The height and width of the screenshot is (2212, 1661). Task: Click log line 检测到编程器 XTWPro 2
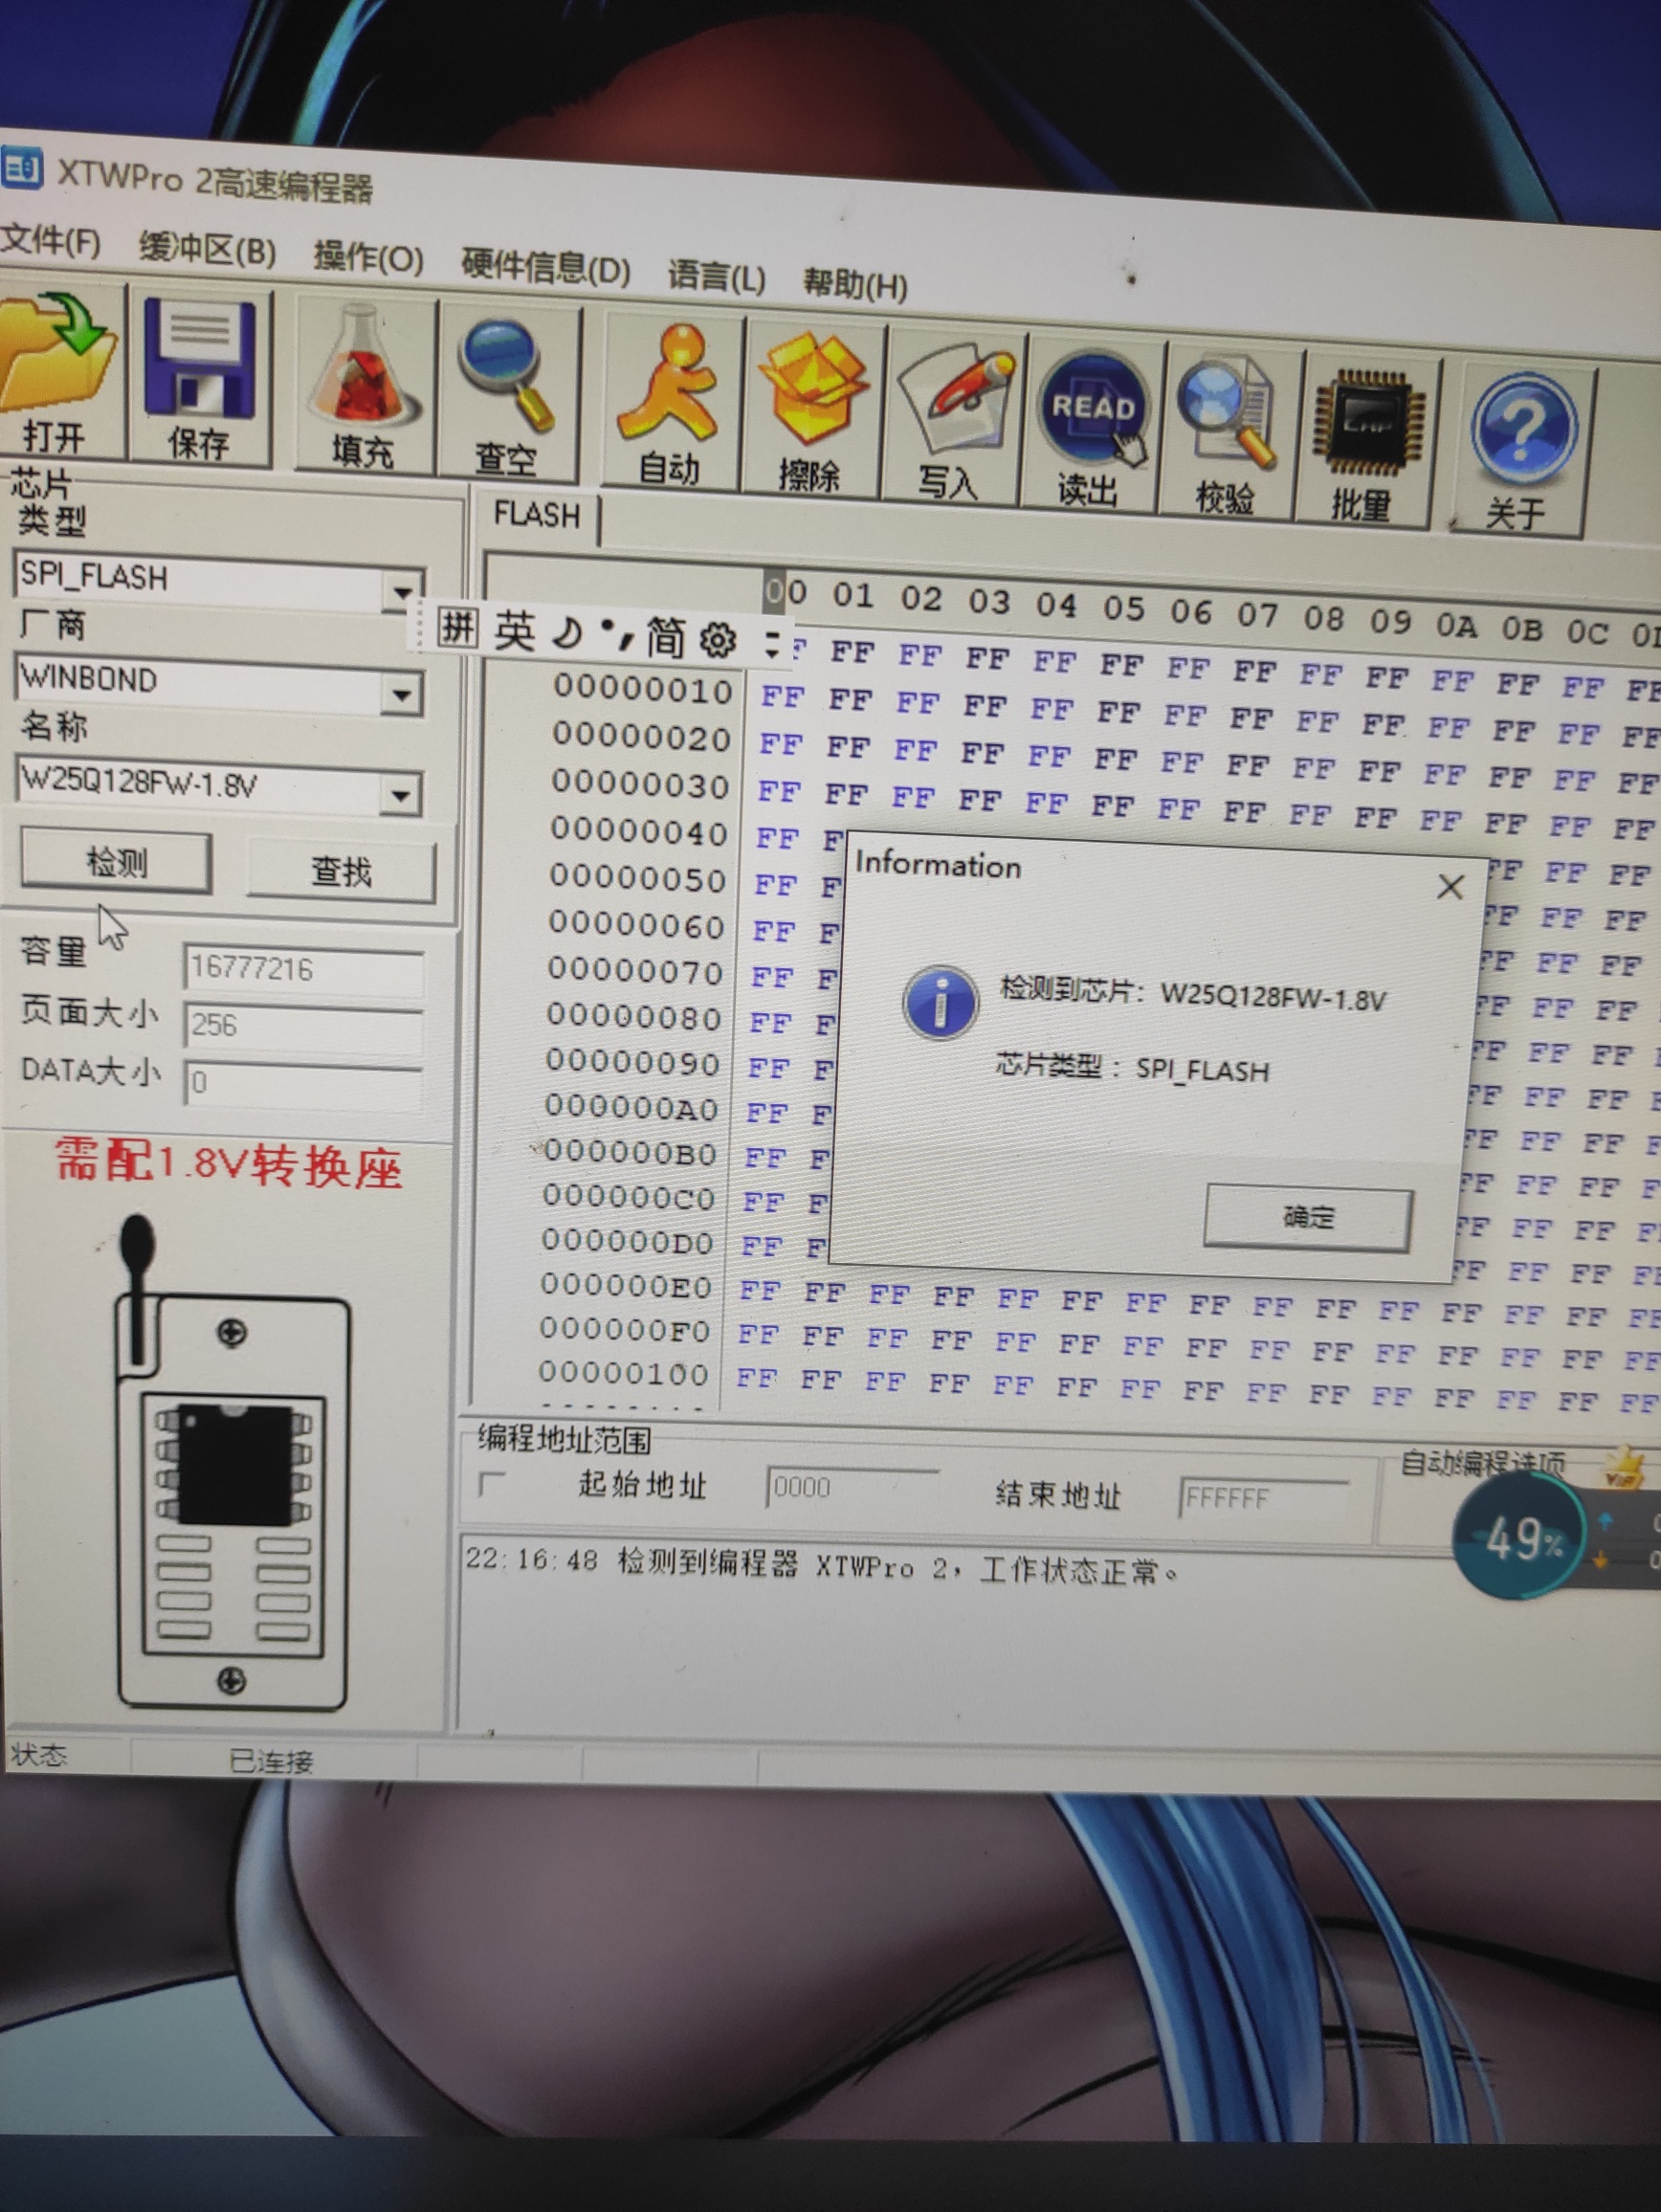point(822,1566)
